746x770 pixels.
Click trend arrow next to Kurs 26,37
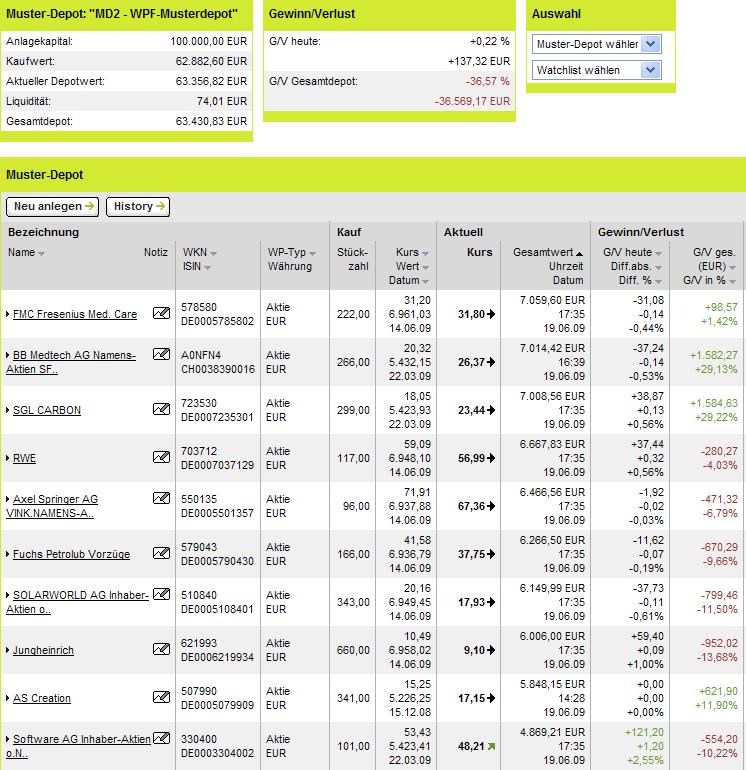[491, 362]
